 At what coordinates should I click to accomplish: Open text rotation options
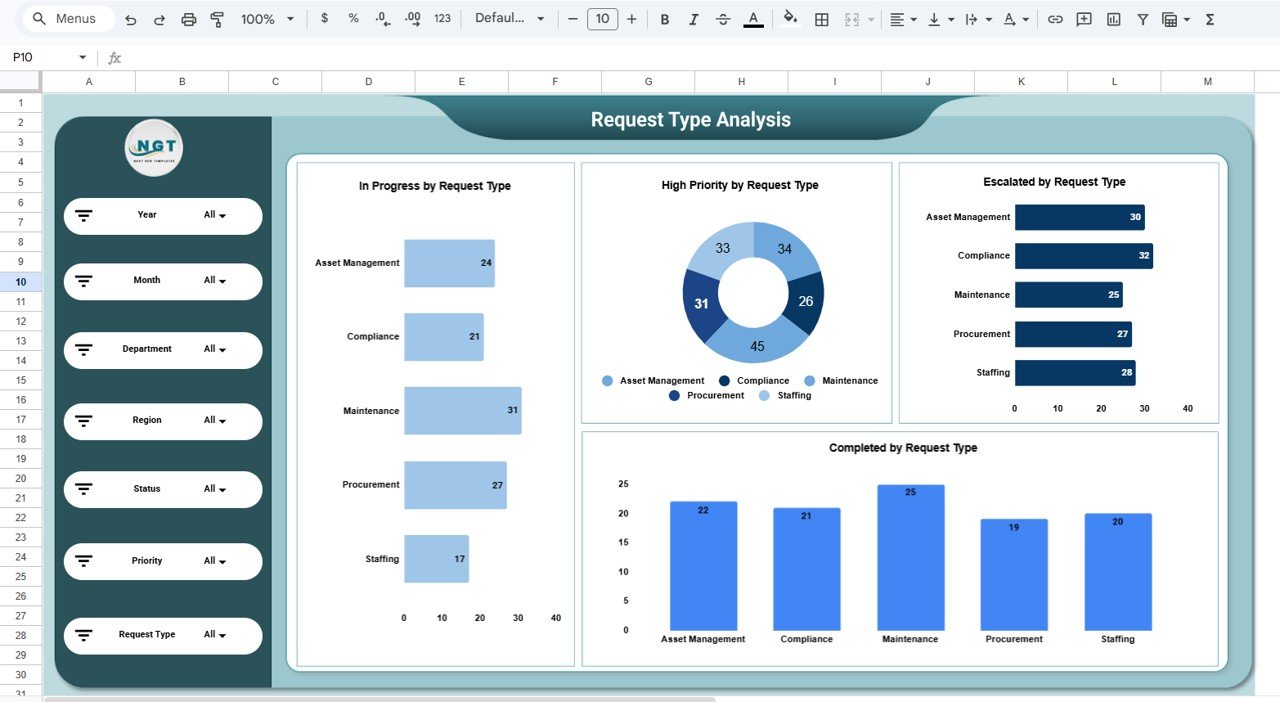click(x=1016, y=19)
